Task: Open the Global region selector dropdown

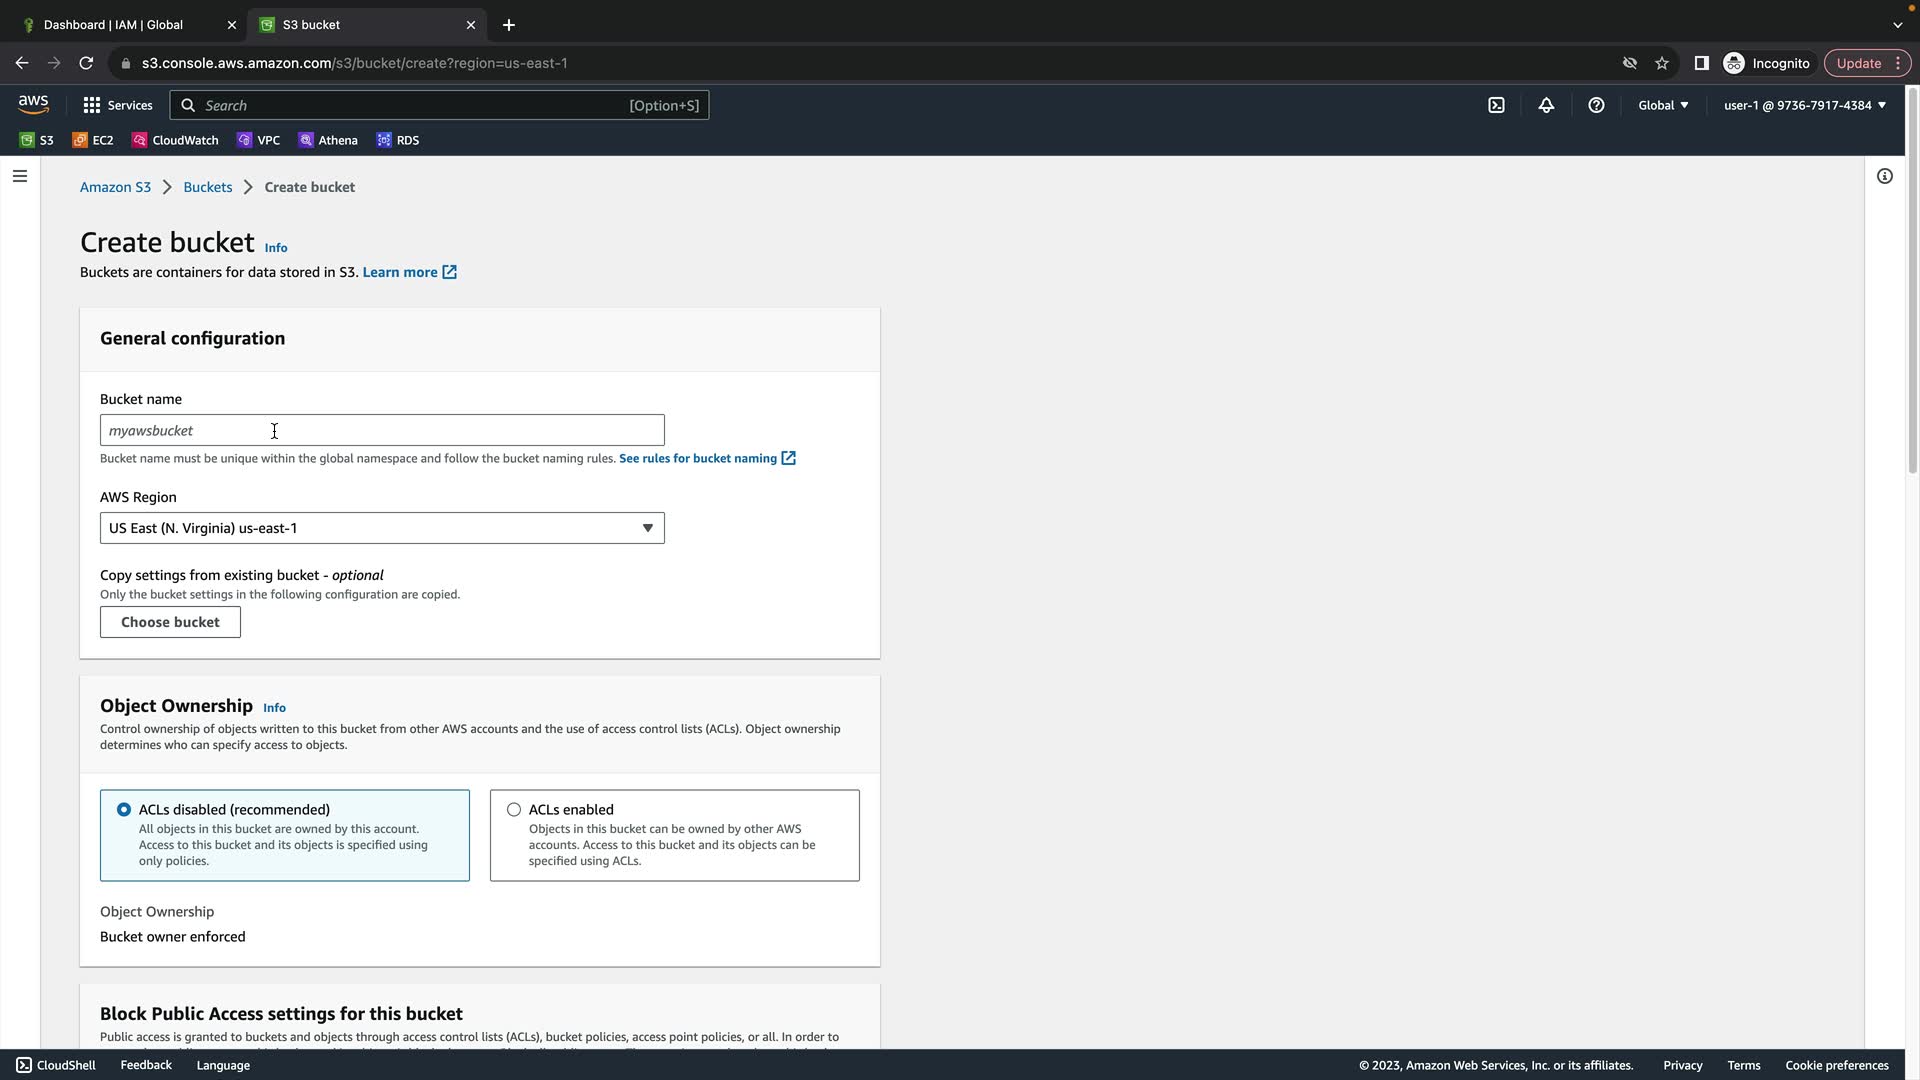Action: tap(1663, 105)
